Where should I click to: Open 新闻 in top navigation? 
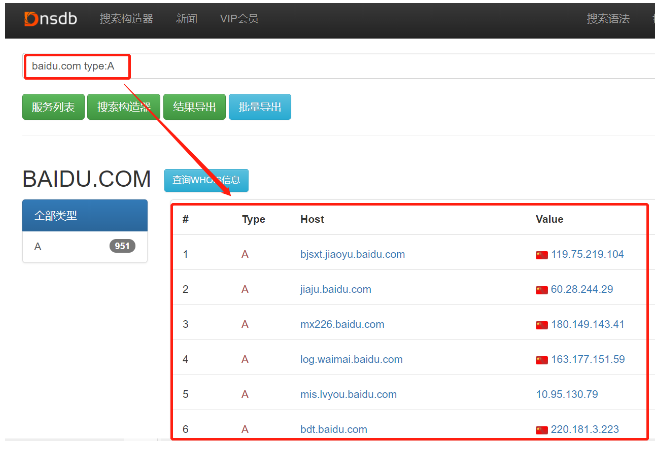[187, 19]
